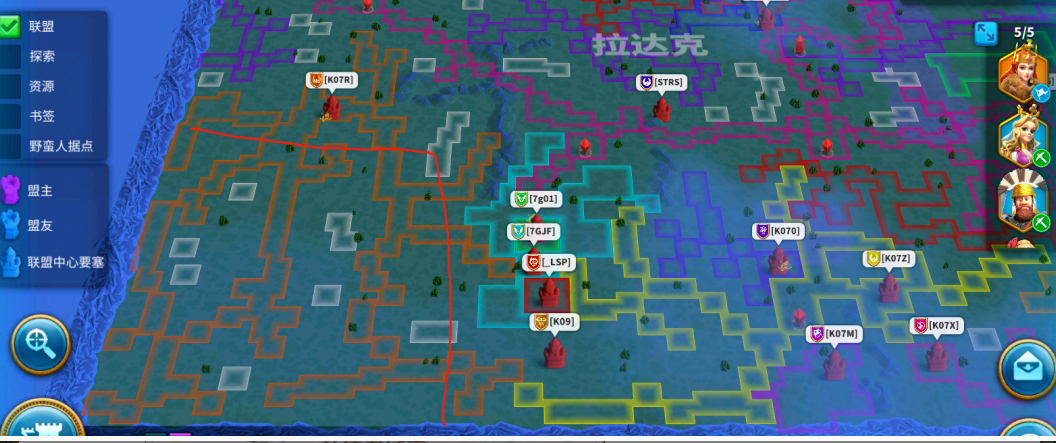Select the red fortress under _LSP
The width and height of the screenshot is (1056, 443).
tap(548, 294)
